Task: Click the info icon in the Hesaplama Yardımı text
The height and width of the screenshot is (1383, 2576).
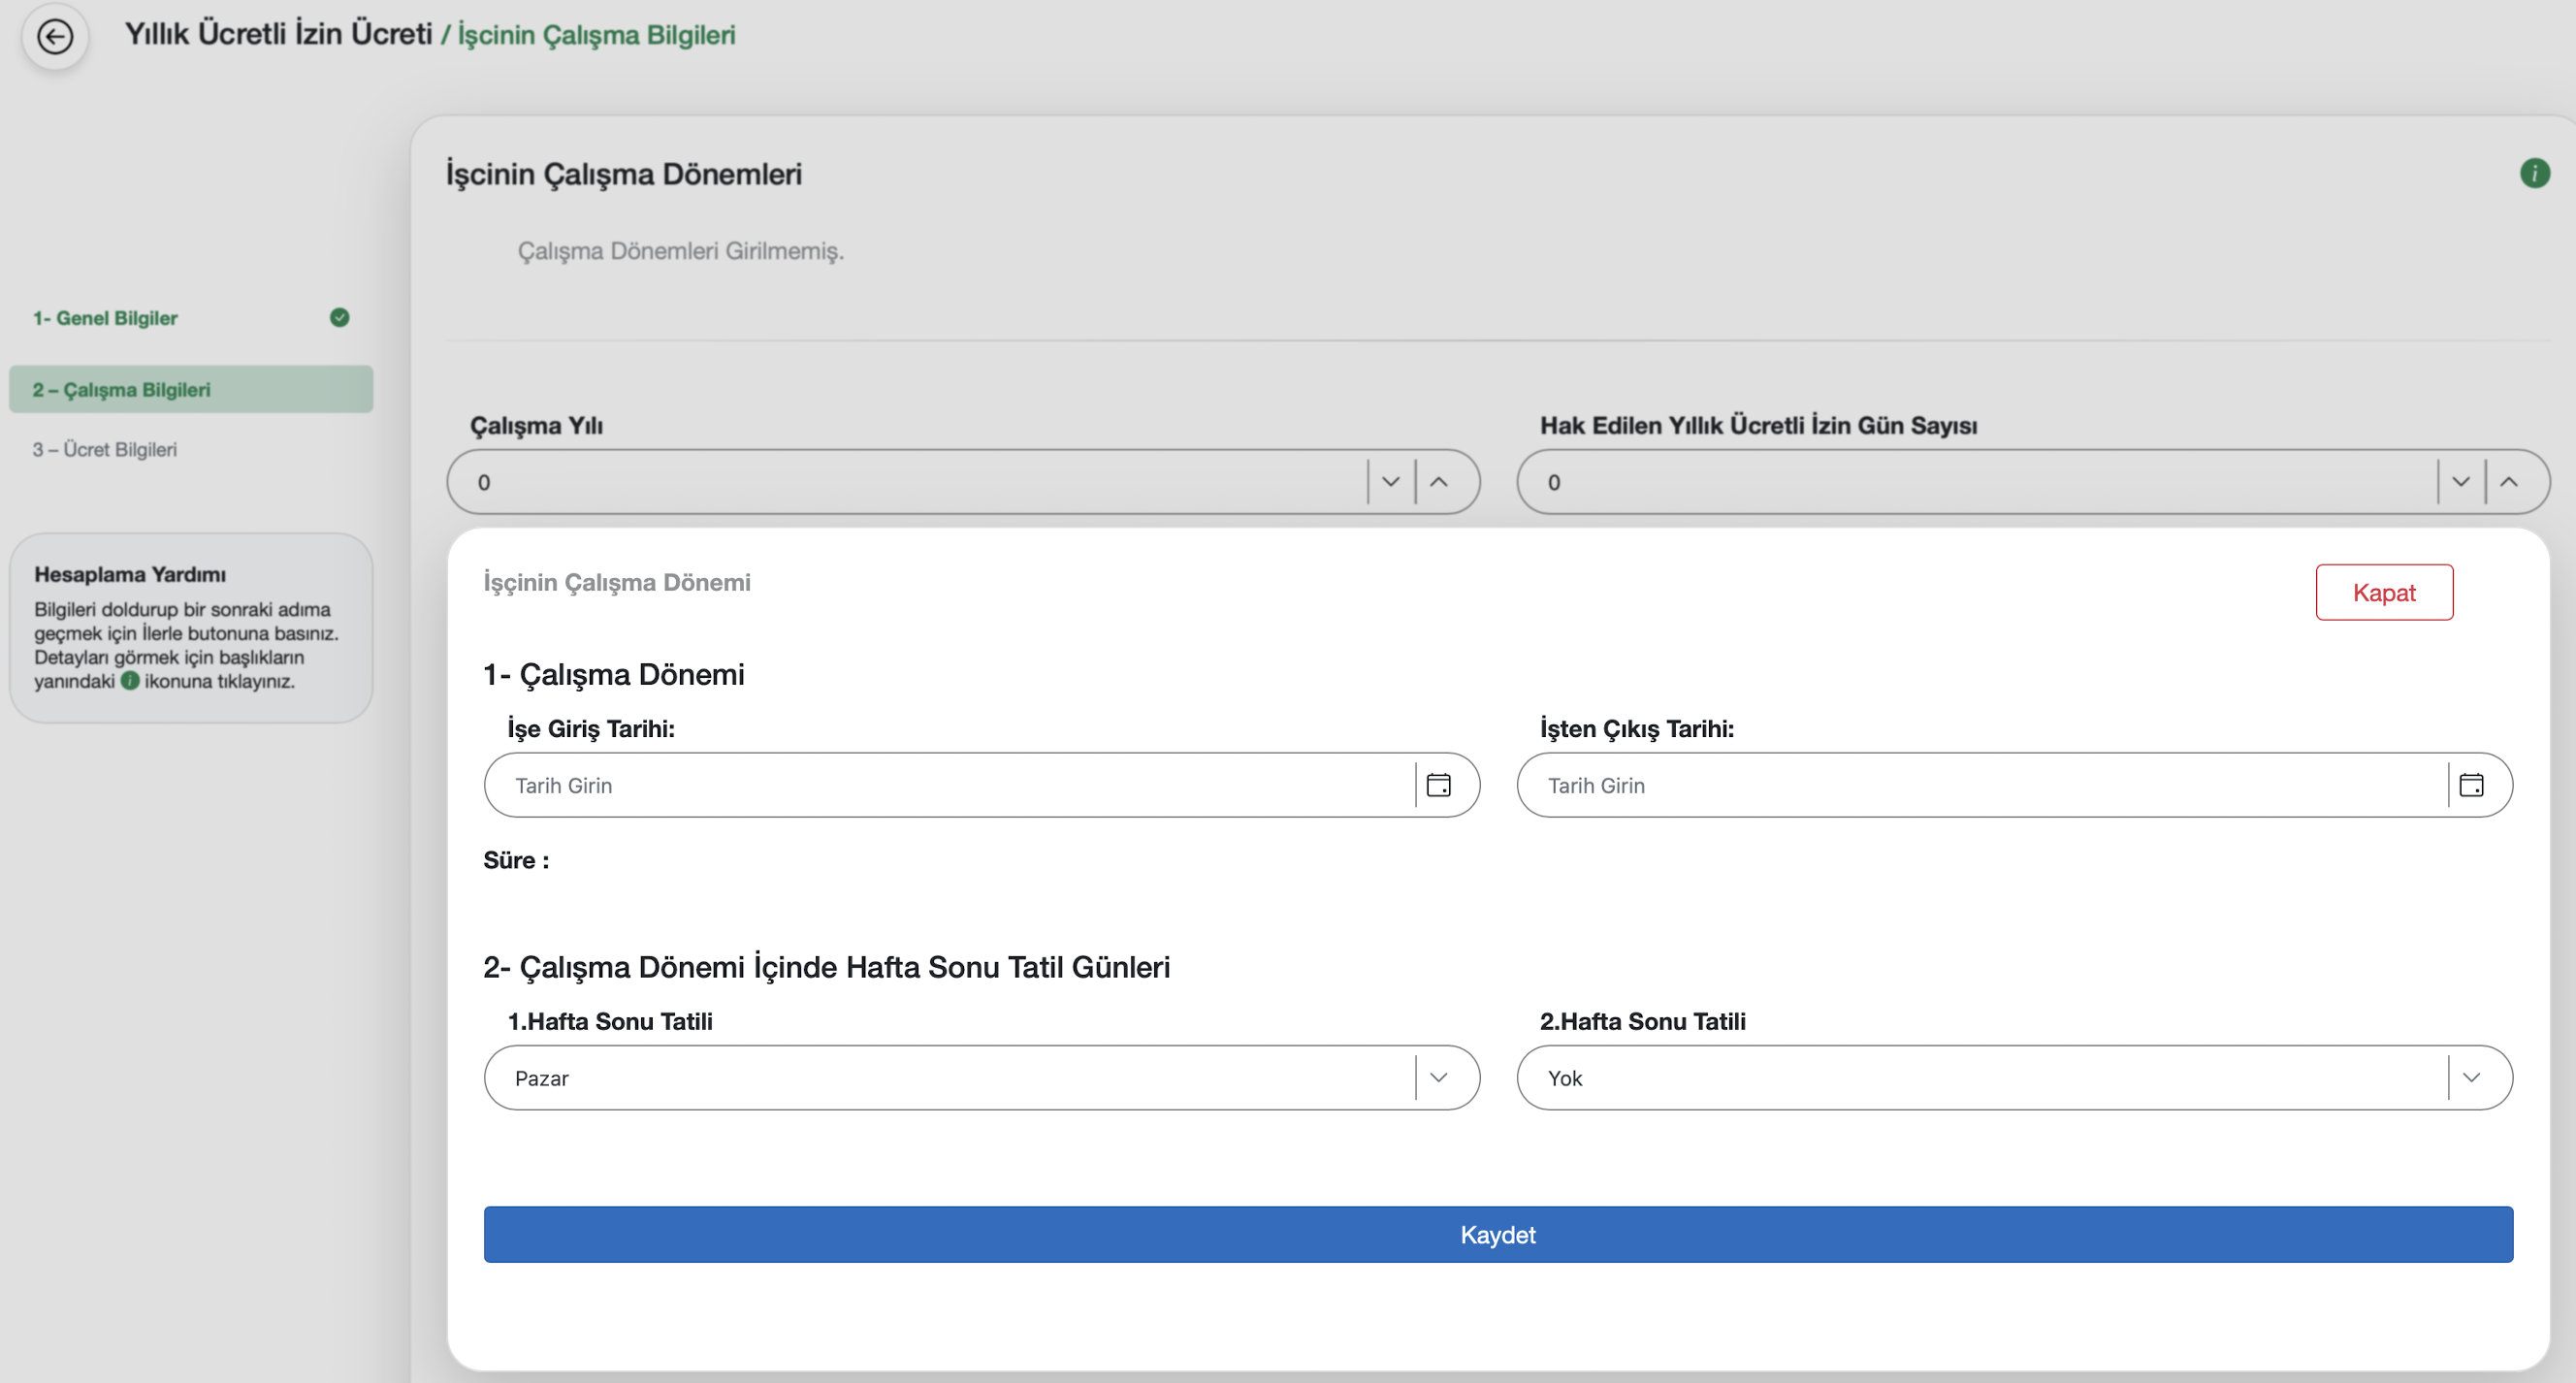Action: tap(130, 681)
